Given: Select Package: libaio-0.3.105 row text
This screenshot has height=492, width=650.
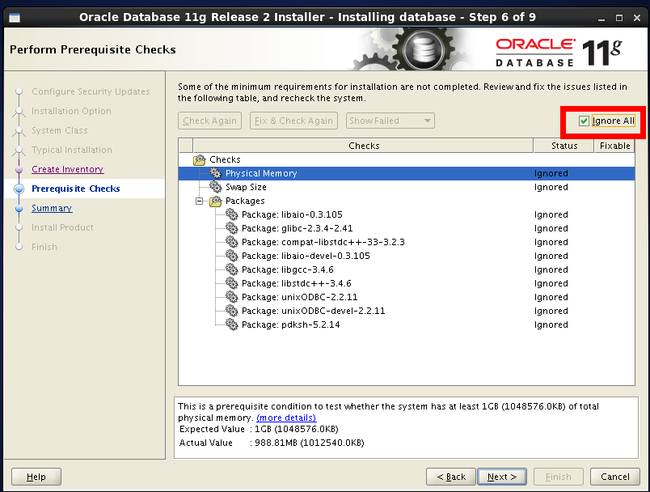Looking at the screenshot, I should pos(292,215).
